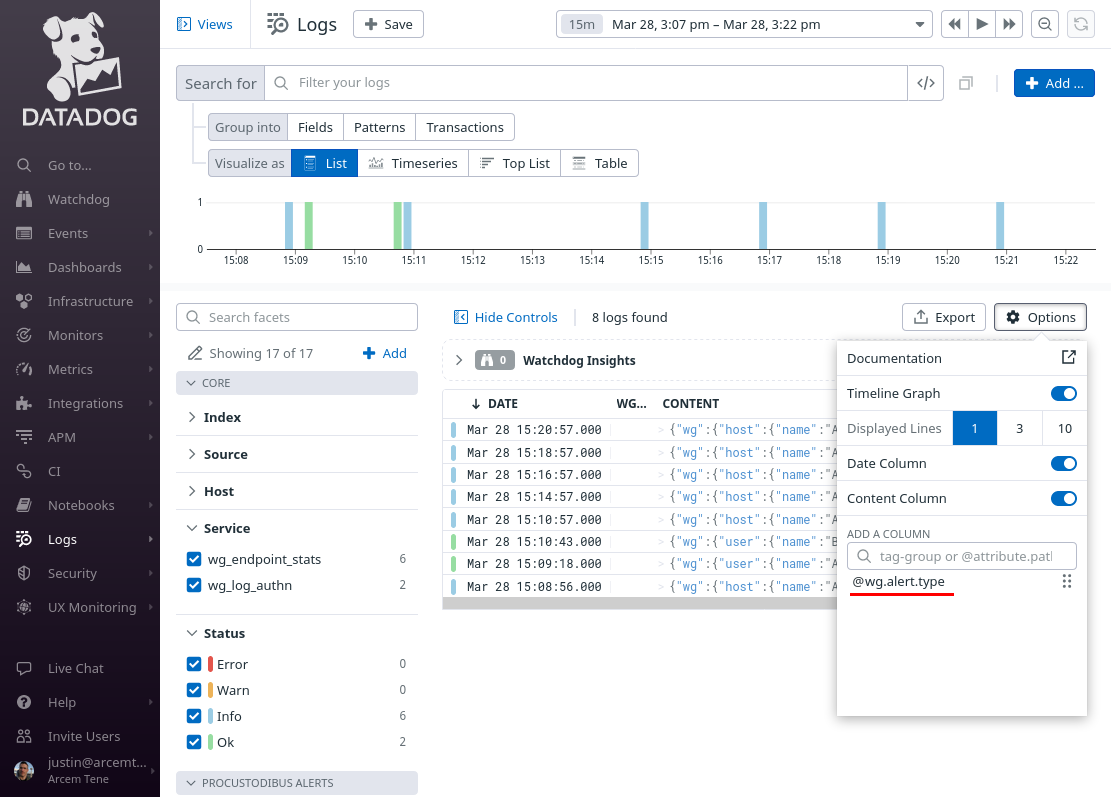
Task: Toggle the Timeline Graph switch
Action: click(1064, 393)
